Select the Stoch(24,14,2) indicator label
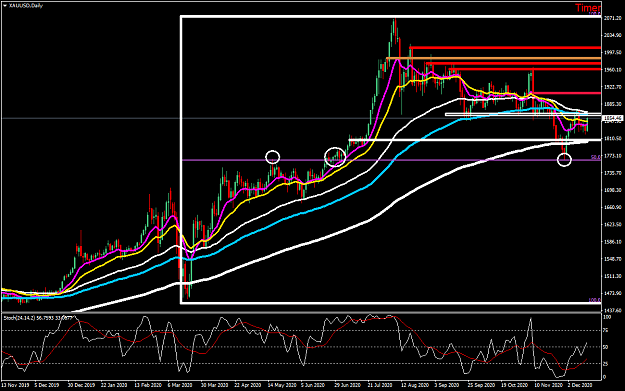 [20, 318]
